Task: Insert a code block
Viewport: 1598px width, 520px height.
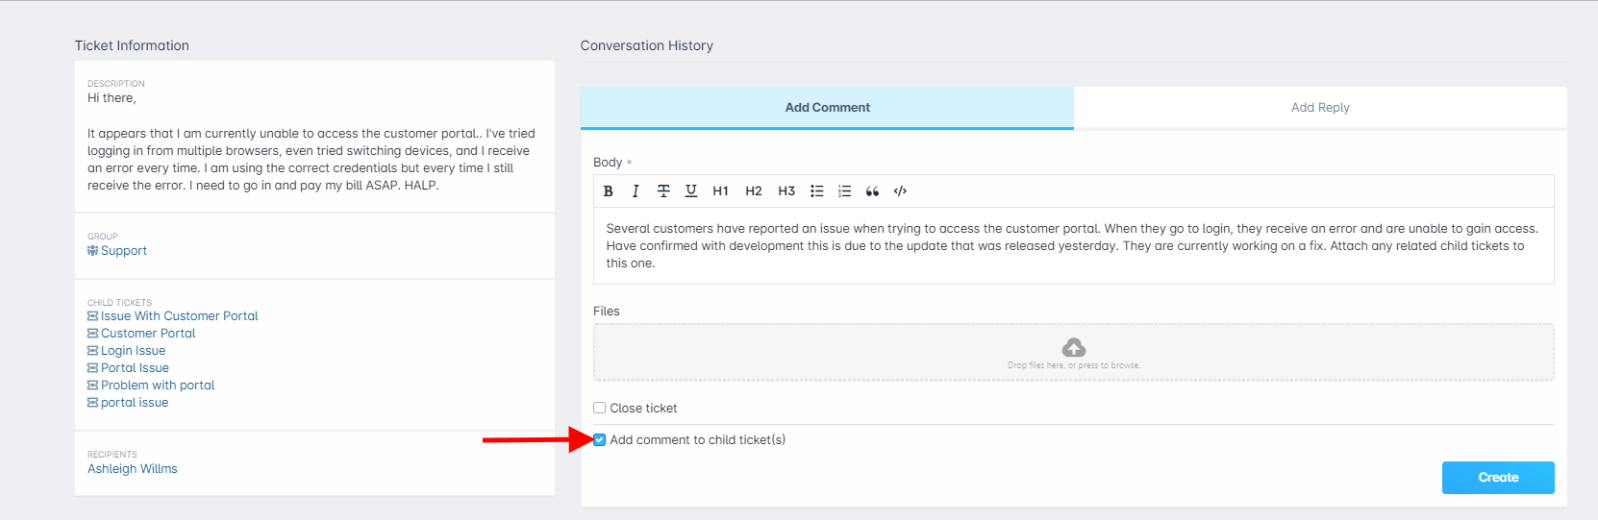Action: (900, 191)
